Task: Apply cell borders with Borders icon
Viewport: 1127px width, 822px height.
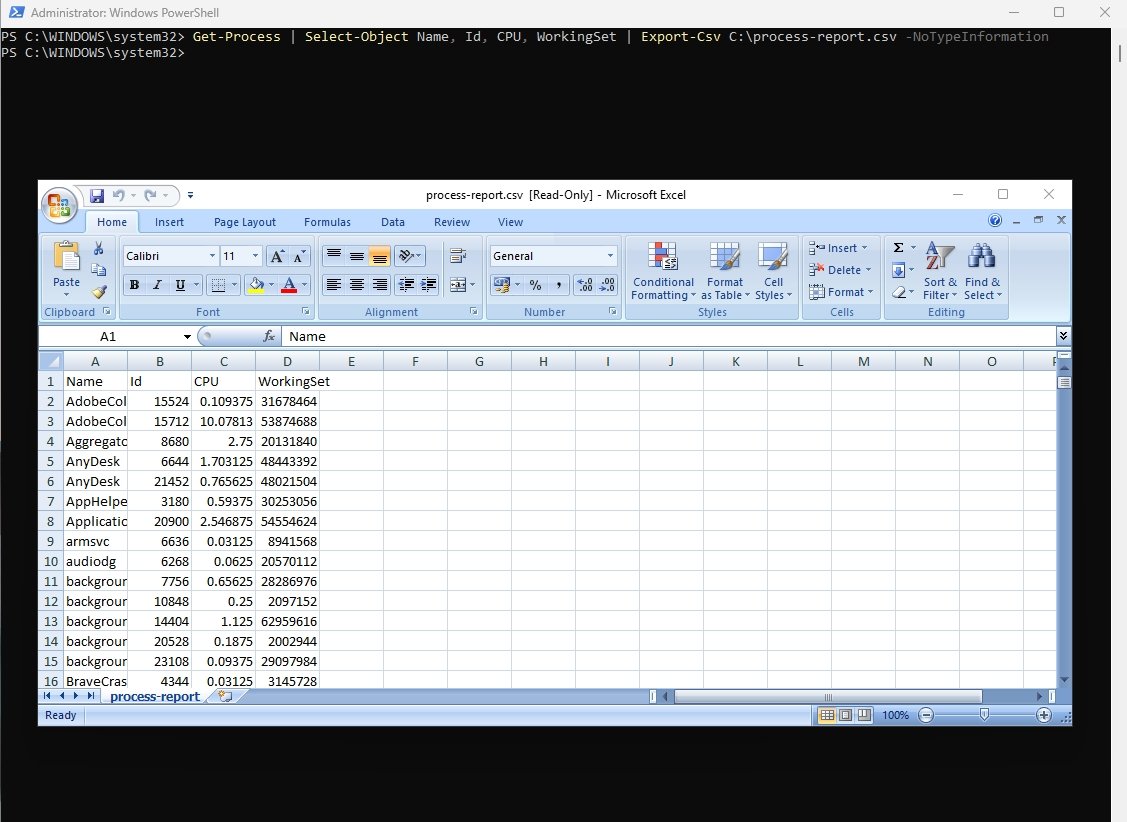Action: coord(218,285)
